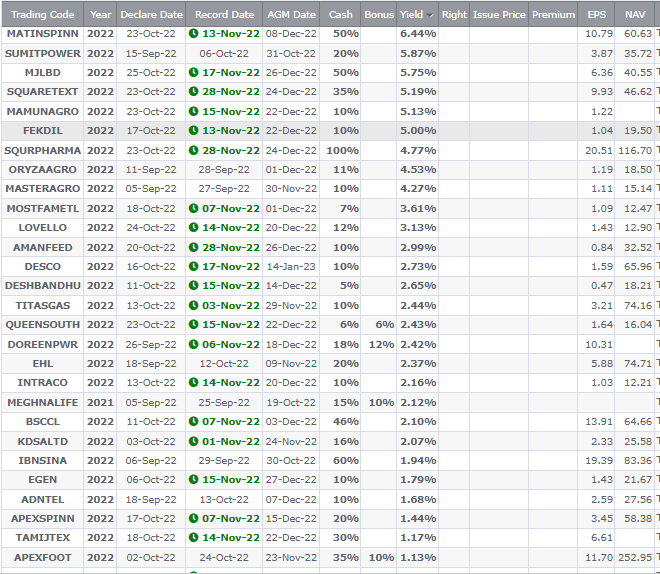
Task: Click the clock icon in the TITASGAS row
Action: [193, 306]
